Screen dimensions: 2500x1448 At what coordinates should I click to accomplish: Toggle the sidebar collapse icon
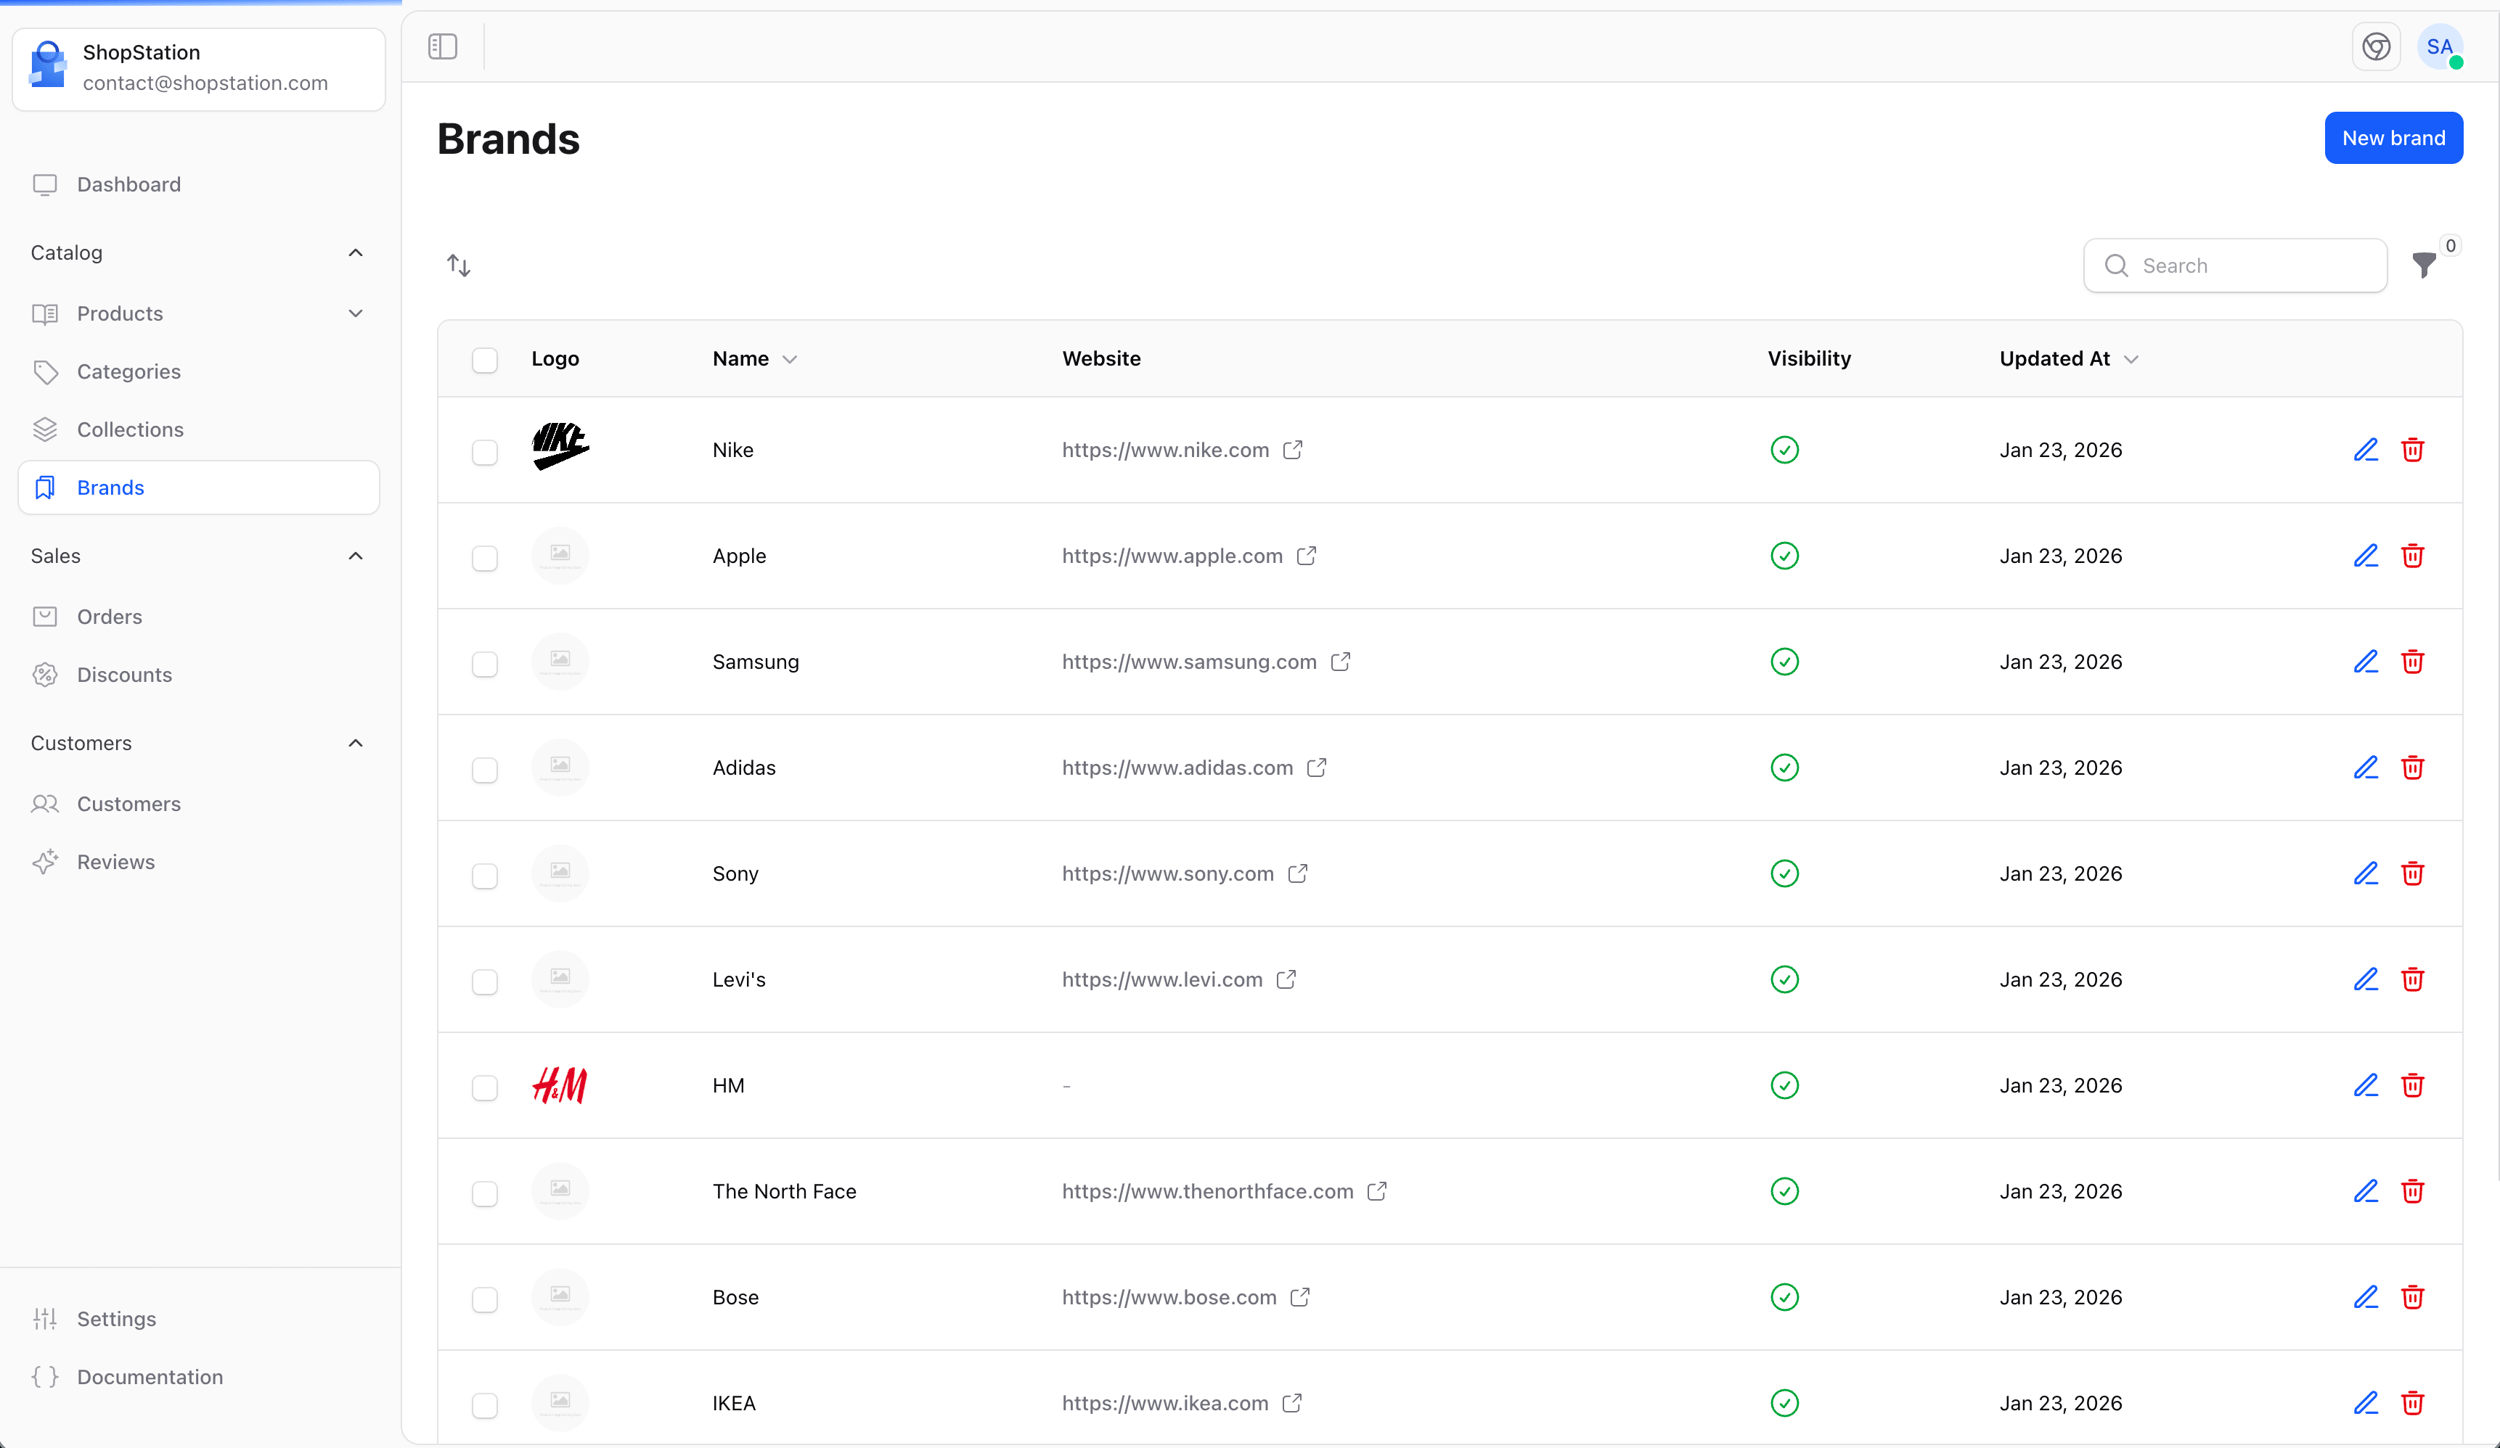click(442, 46)
